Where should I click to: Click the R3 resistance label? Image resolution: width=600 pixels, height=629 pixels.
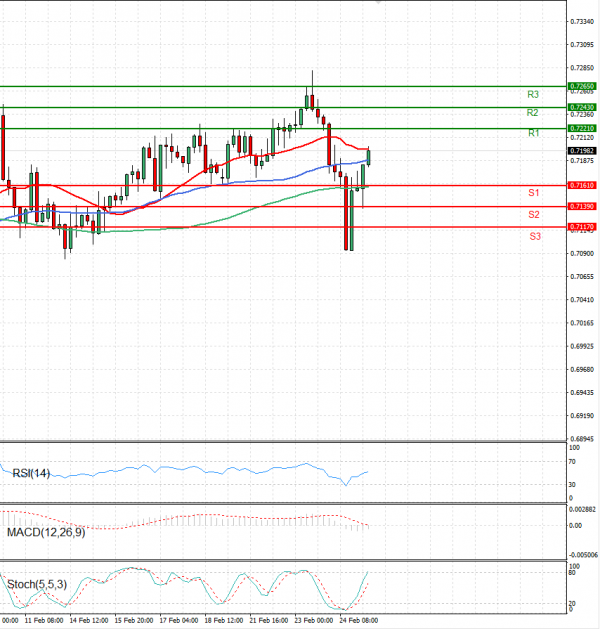coord(533,95)
